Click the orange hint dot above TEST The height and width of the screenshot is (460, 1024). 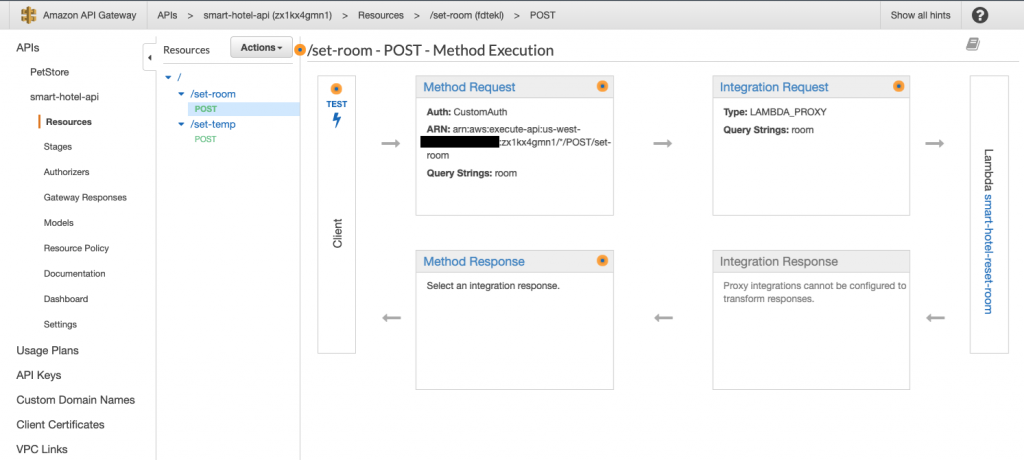point(336,90)
